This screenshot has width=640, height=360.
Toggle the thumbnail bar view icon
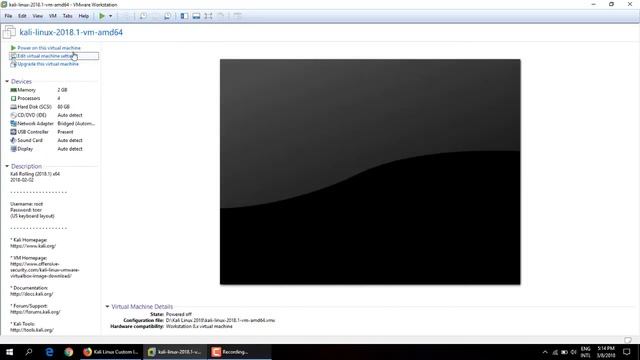(196, 16)
